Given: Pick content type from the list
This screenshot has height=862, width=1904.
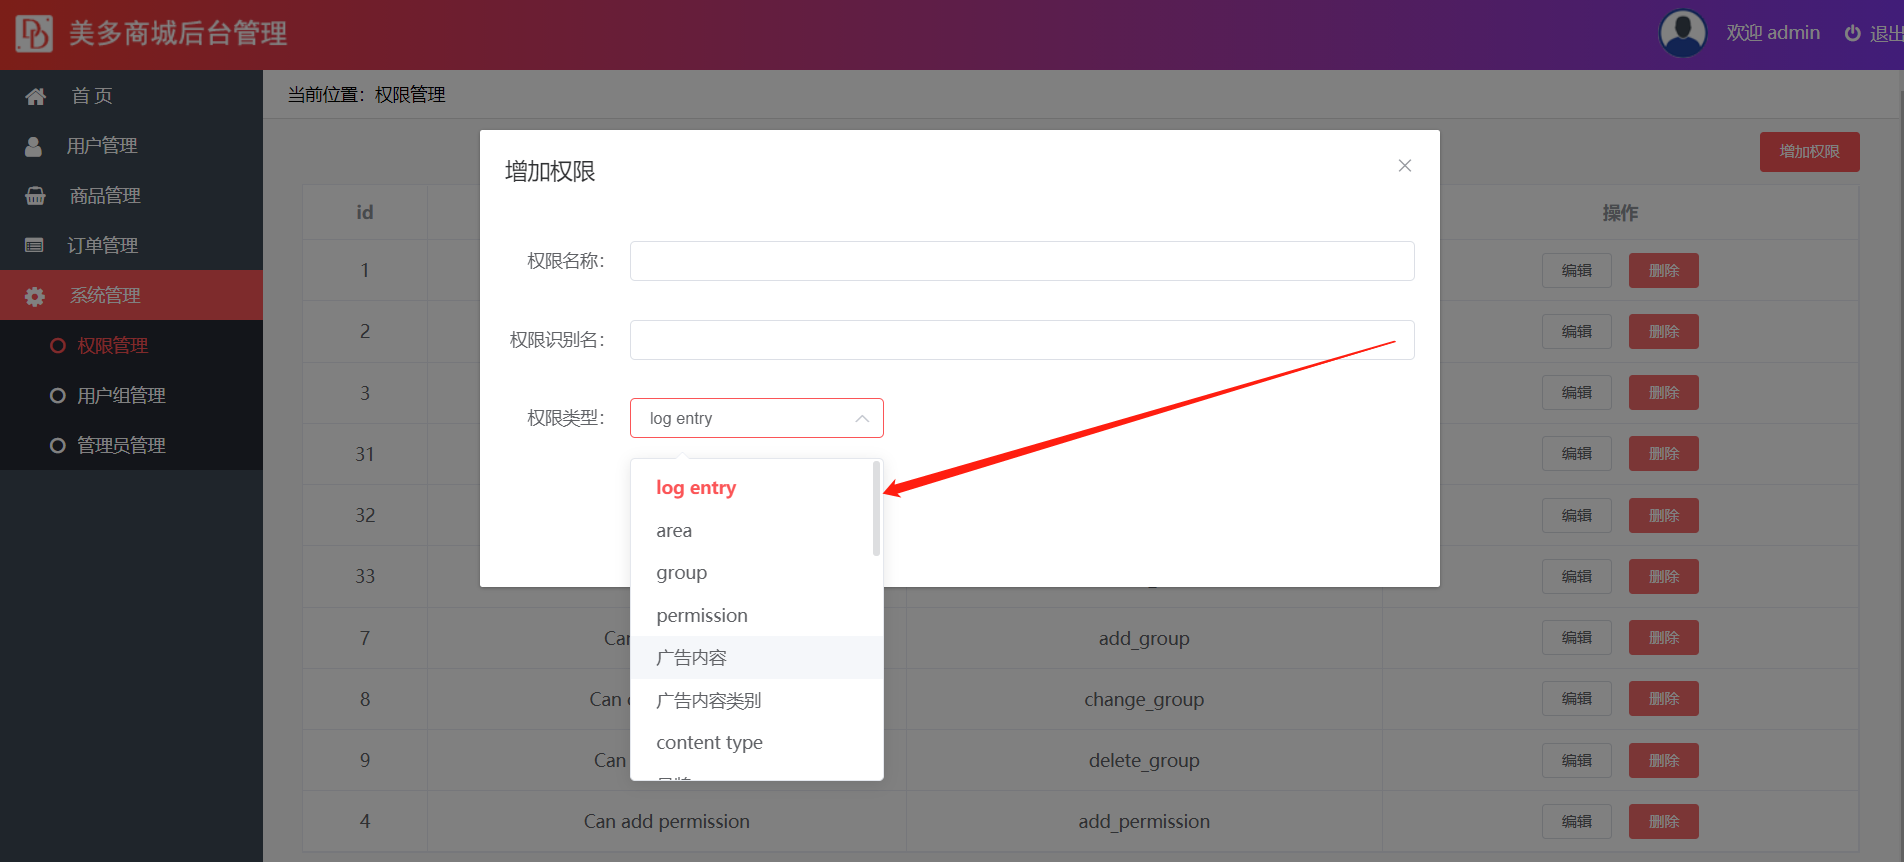Looking at the screenshot, I should coord(757,743).
